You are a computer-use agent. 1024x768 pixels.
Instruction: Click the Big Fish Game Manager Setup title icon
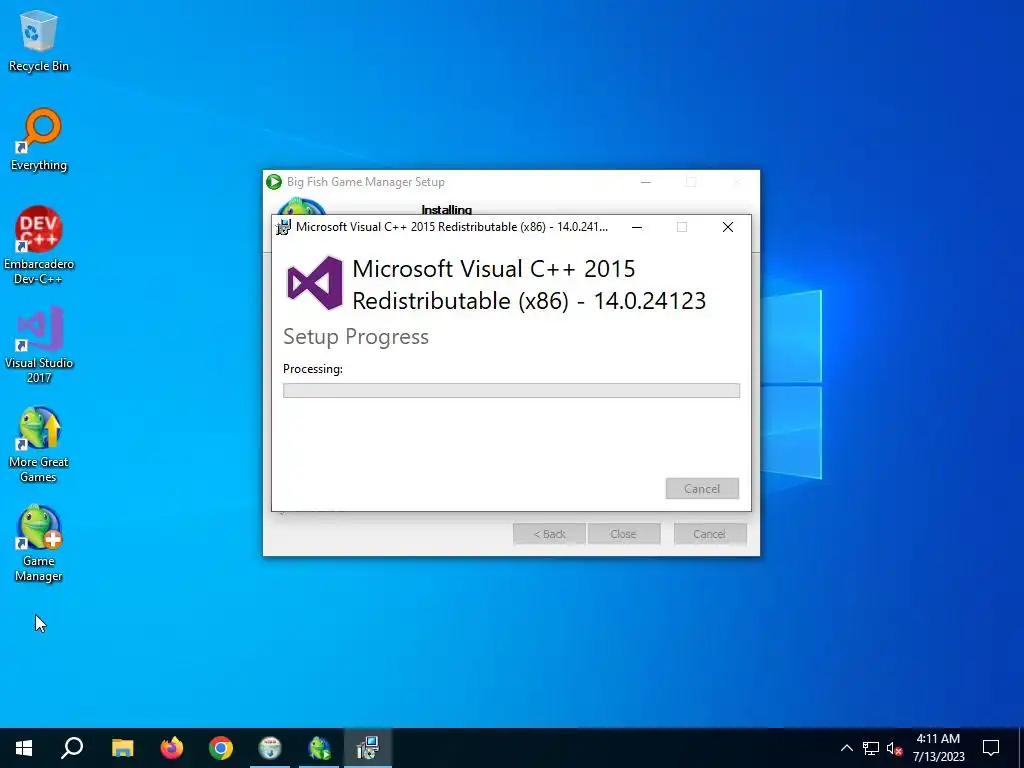coord(274,182)
